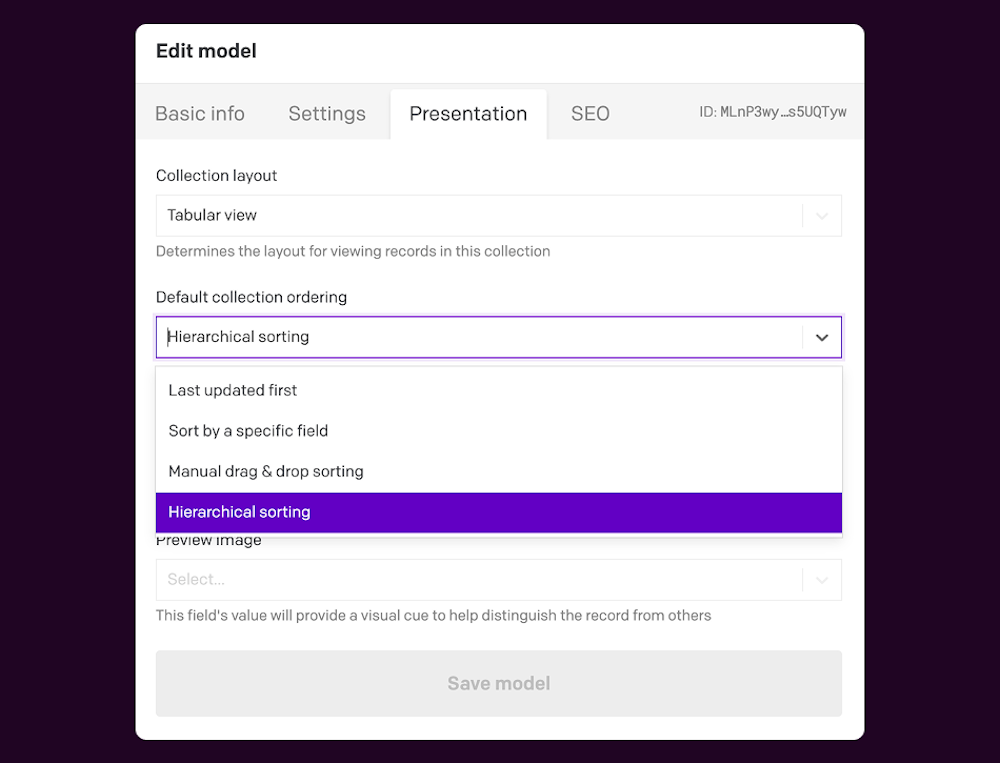The image size is (1000, 763).
Task: Pick Manual drag & drop sorting
Action: pos(499,471)
